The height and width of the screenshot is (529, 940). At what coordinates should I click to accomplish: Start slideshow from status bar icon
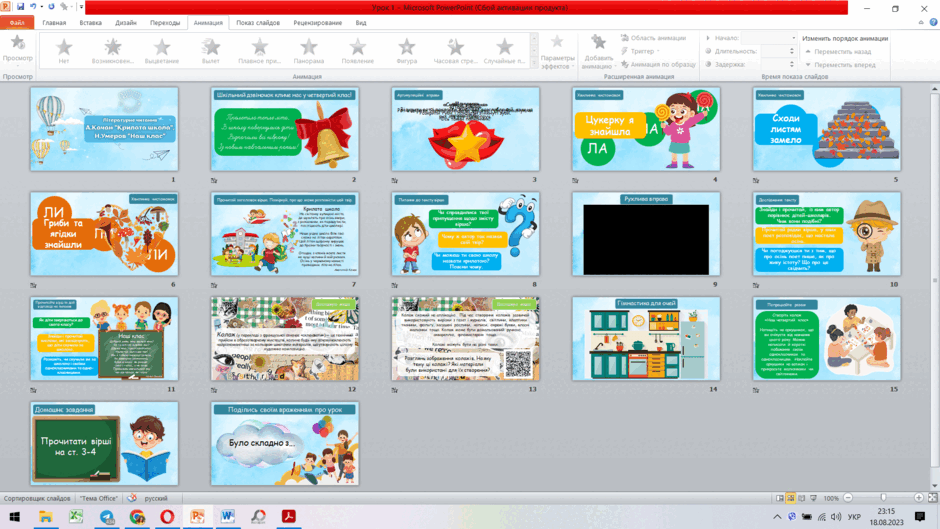pos(814,498)
